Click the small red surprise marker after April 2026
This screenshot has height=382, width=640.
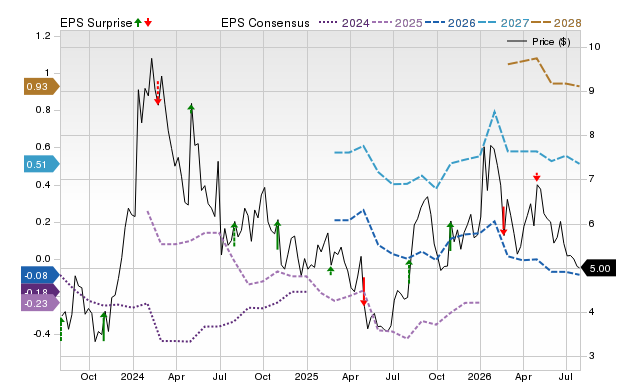click(537, 177)
